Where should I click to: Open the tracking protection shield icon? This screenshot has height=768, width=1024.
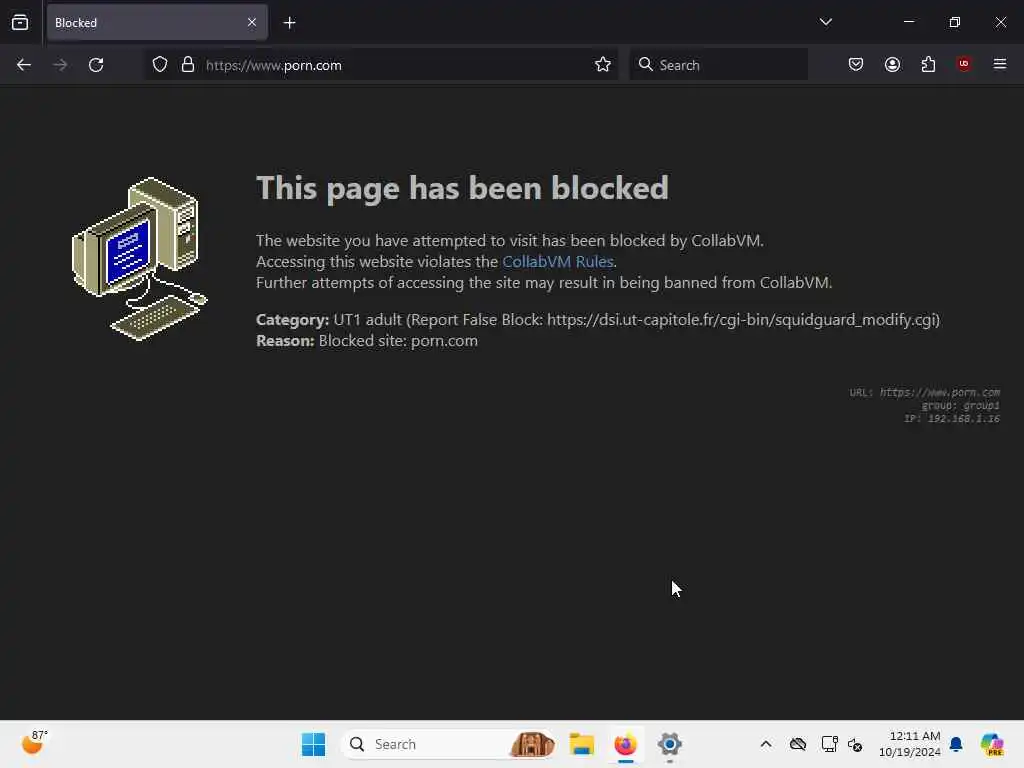tap(160, 65)
